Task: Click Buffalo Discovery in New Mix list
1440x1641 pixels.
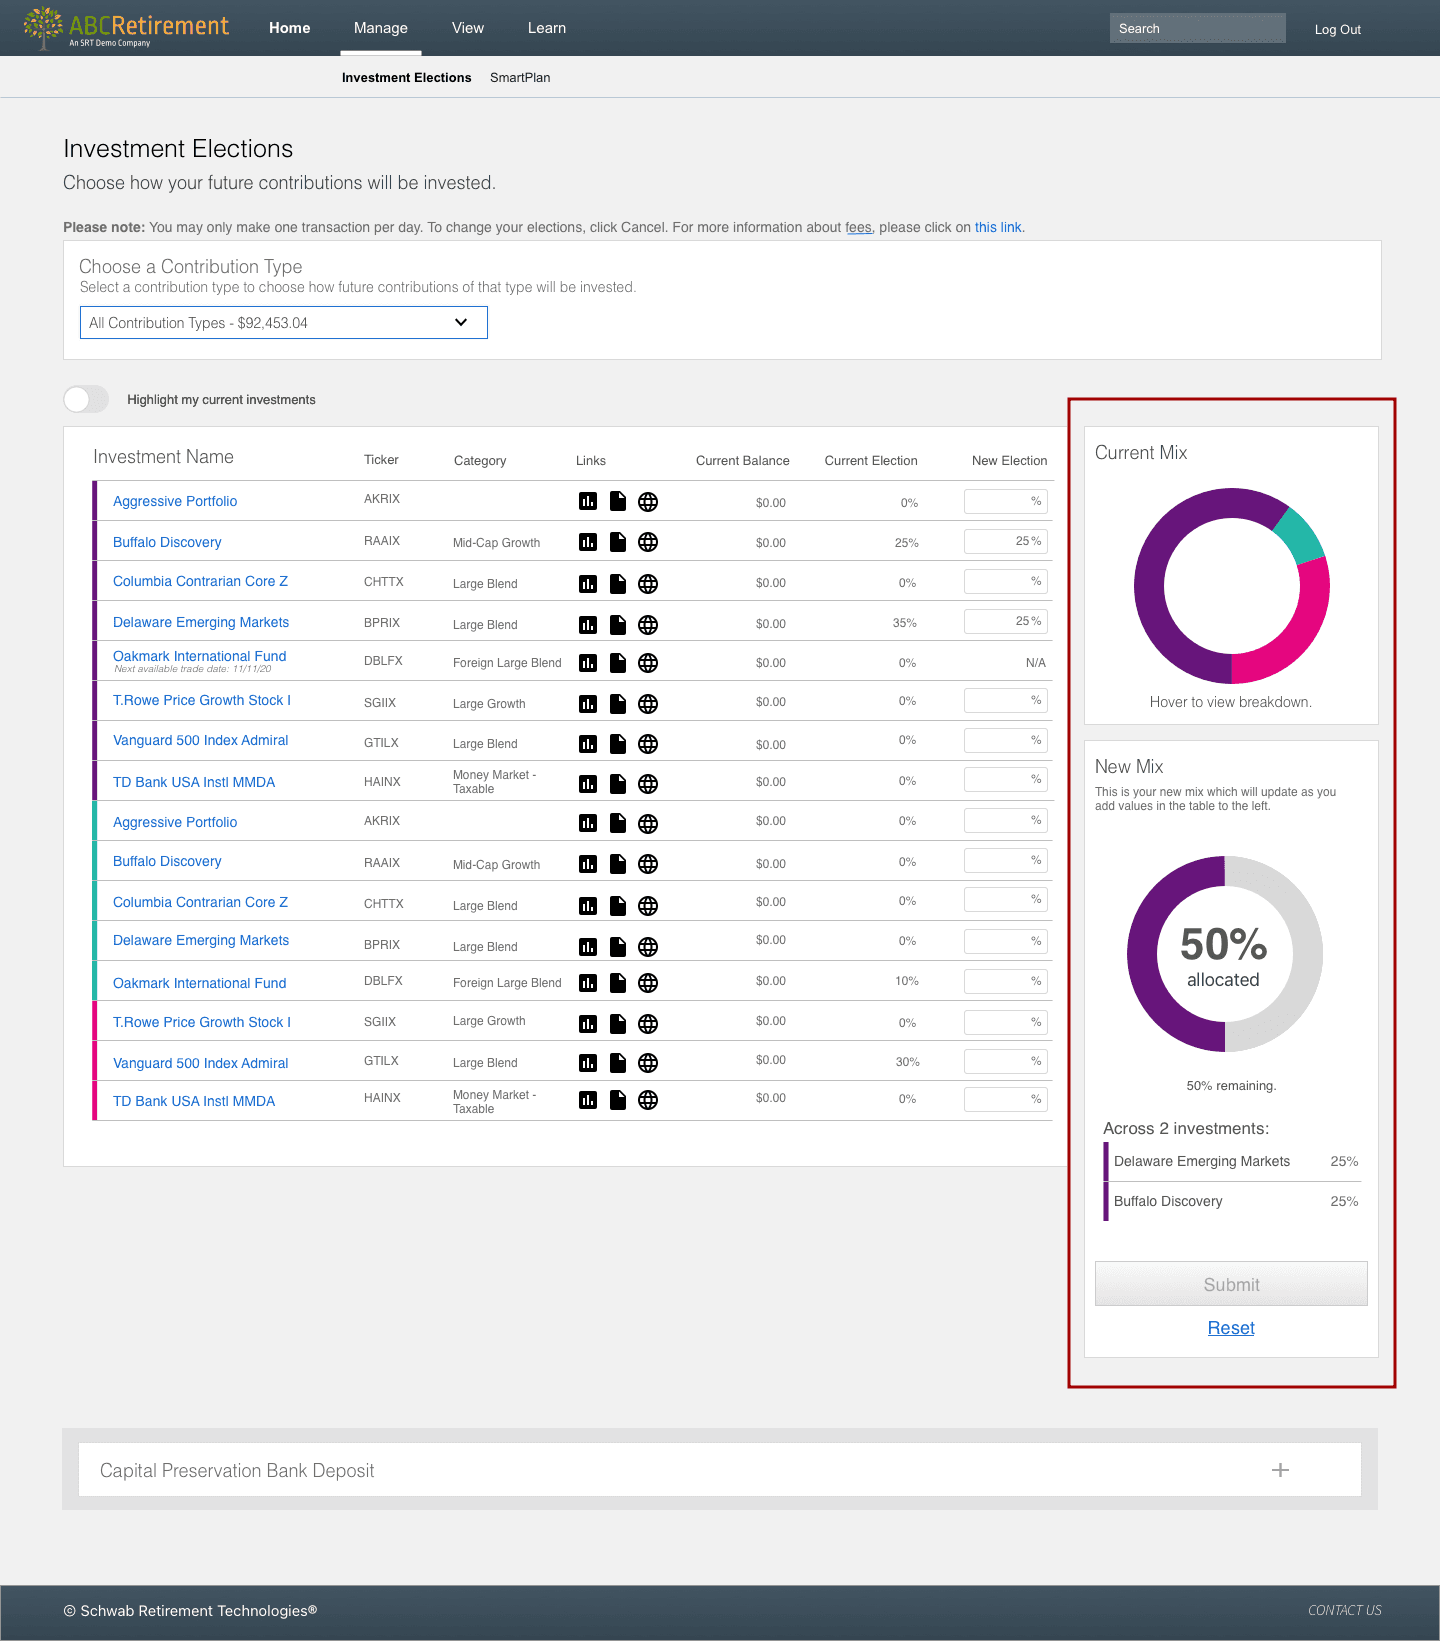Action: point(1168,1201)
